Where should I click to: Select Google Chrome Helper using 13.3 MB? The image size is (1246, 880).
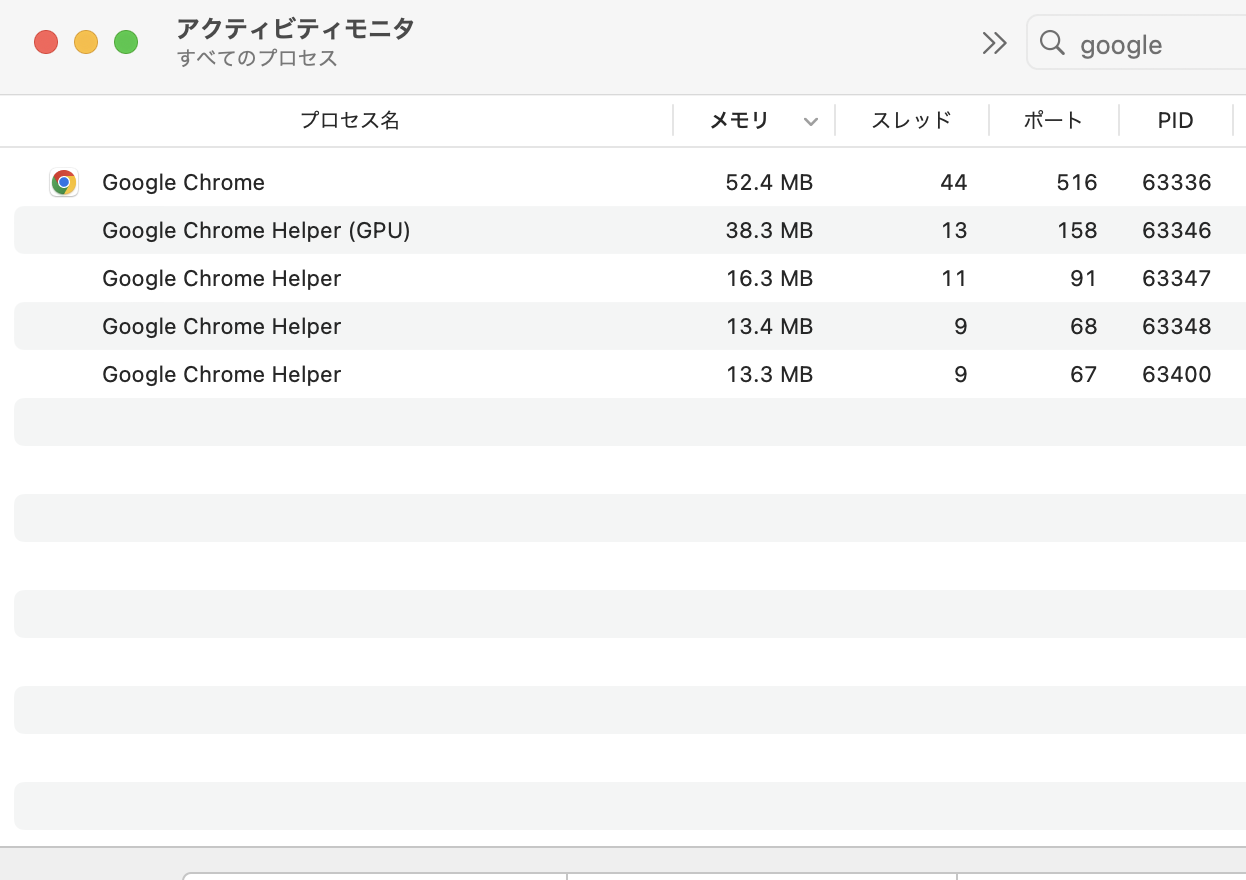pos(630,374)
